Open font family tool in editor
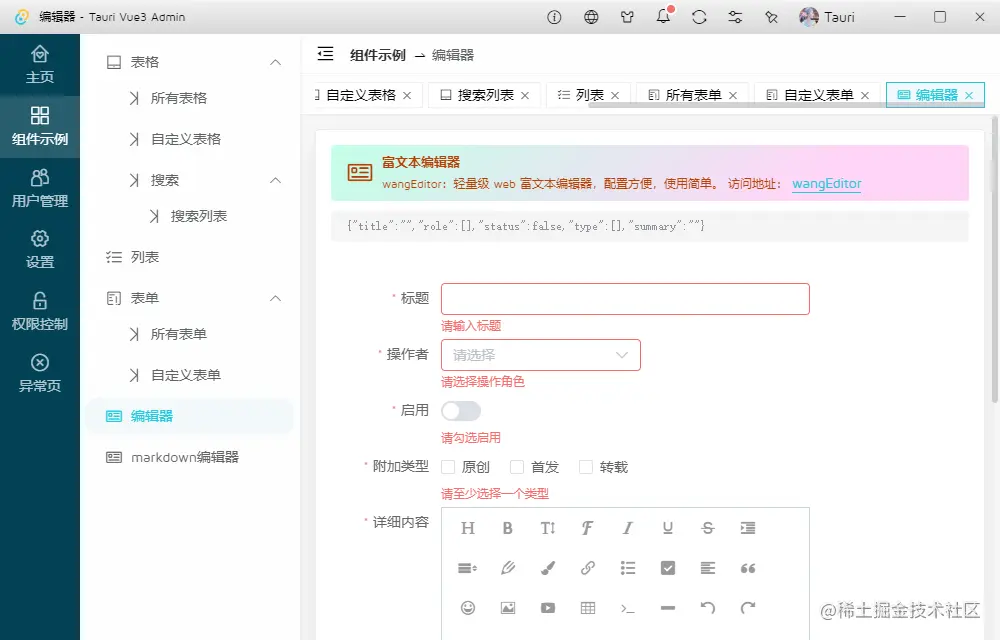This screenshot has width=1000, height=640. 587,528
